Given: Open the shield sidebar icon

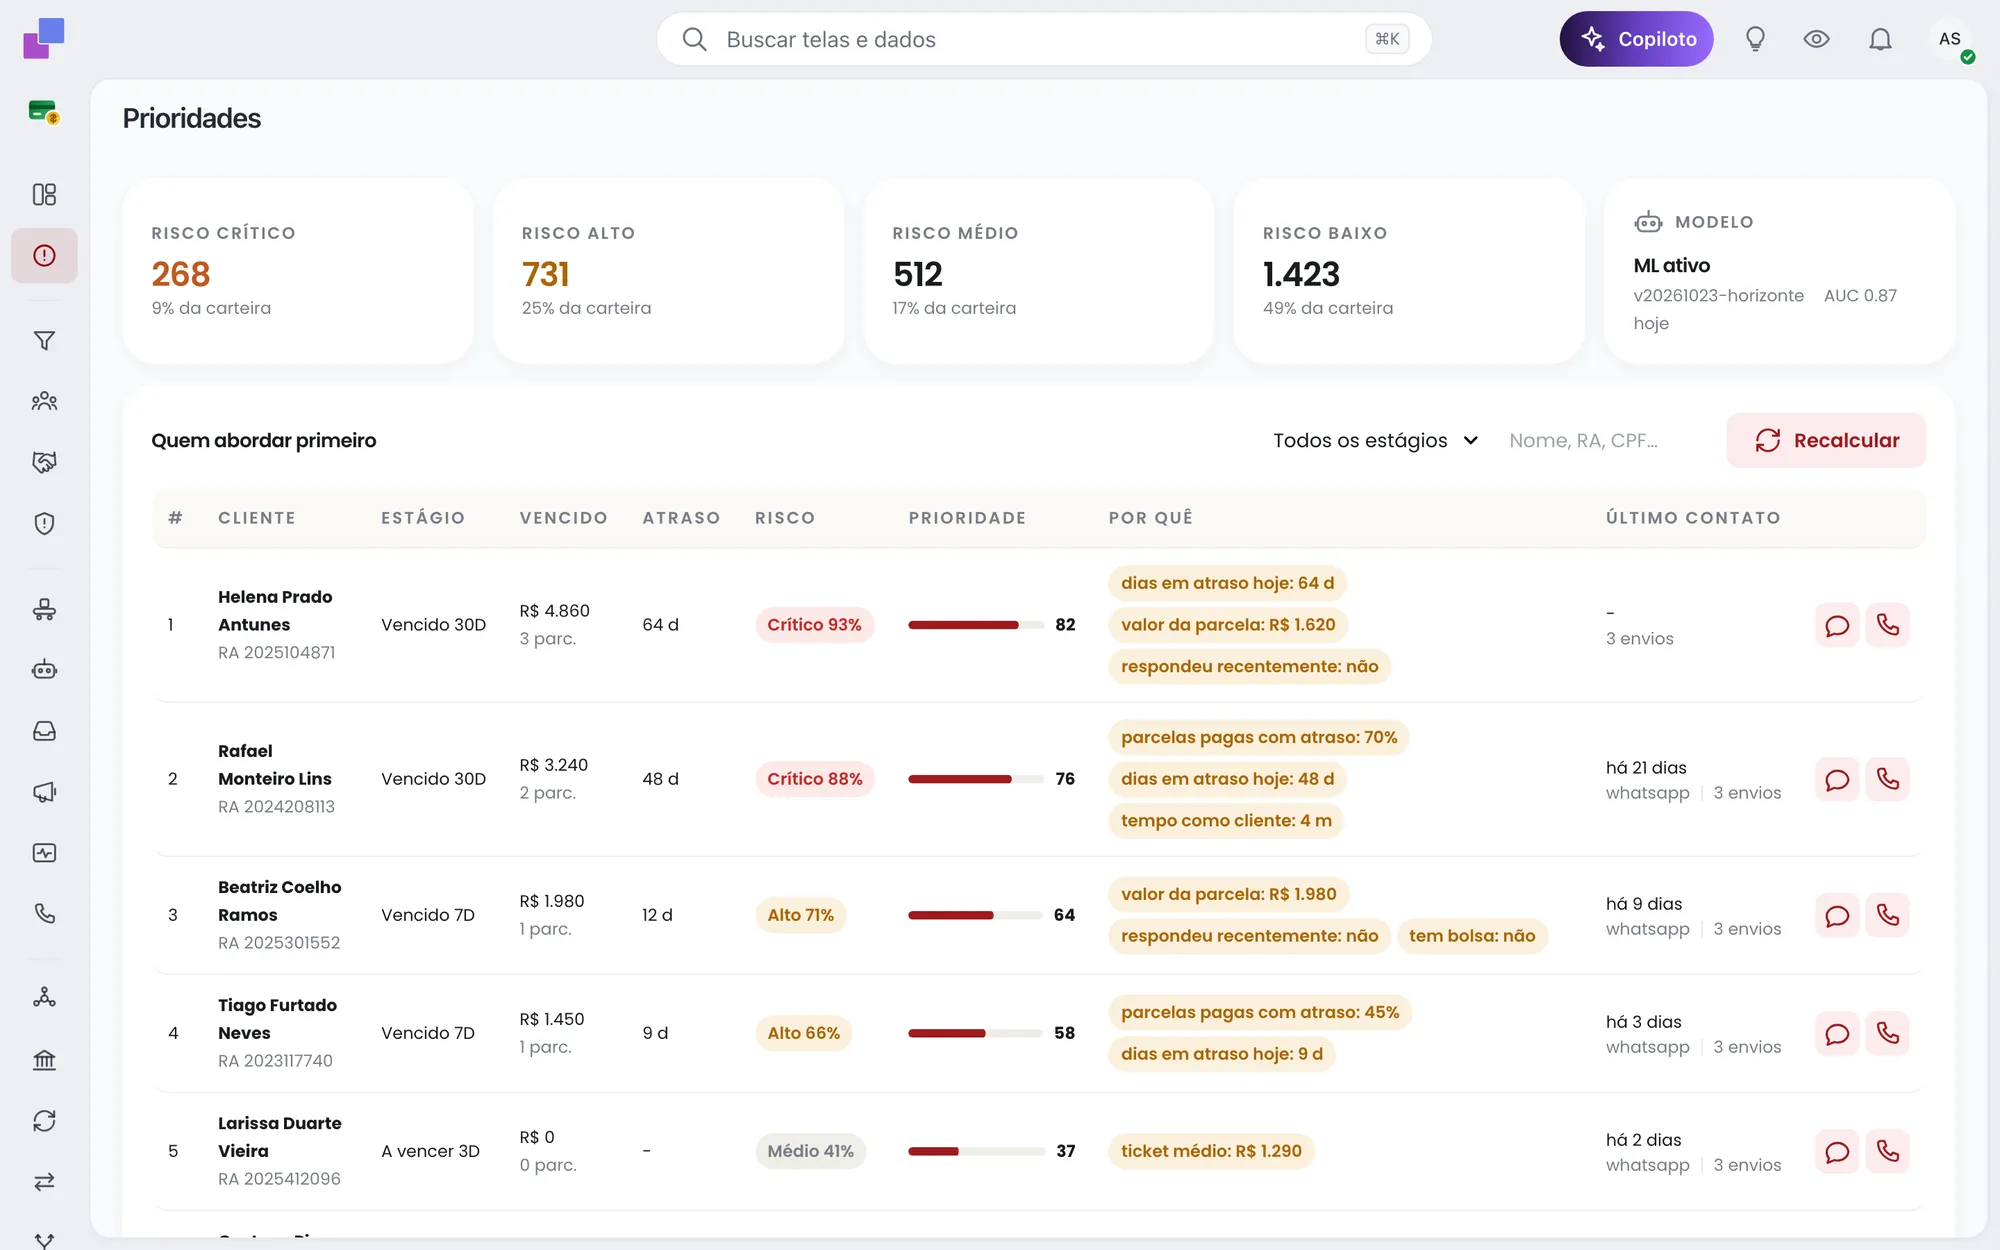Looking at the screenshot, I should [44, 523].
